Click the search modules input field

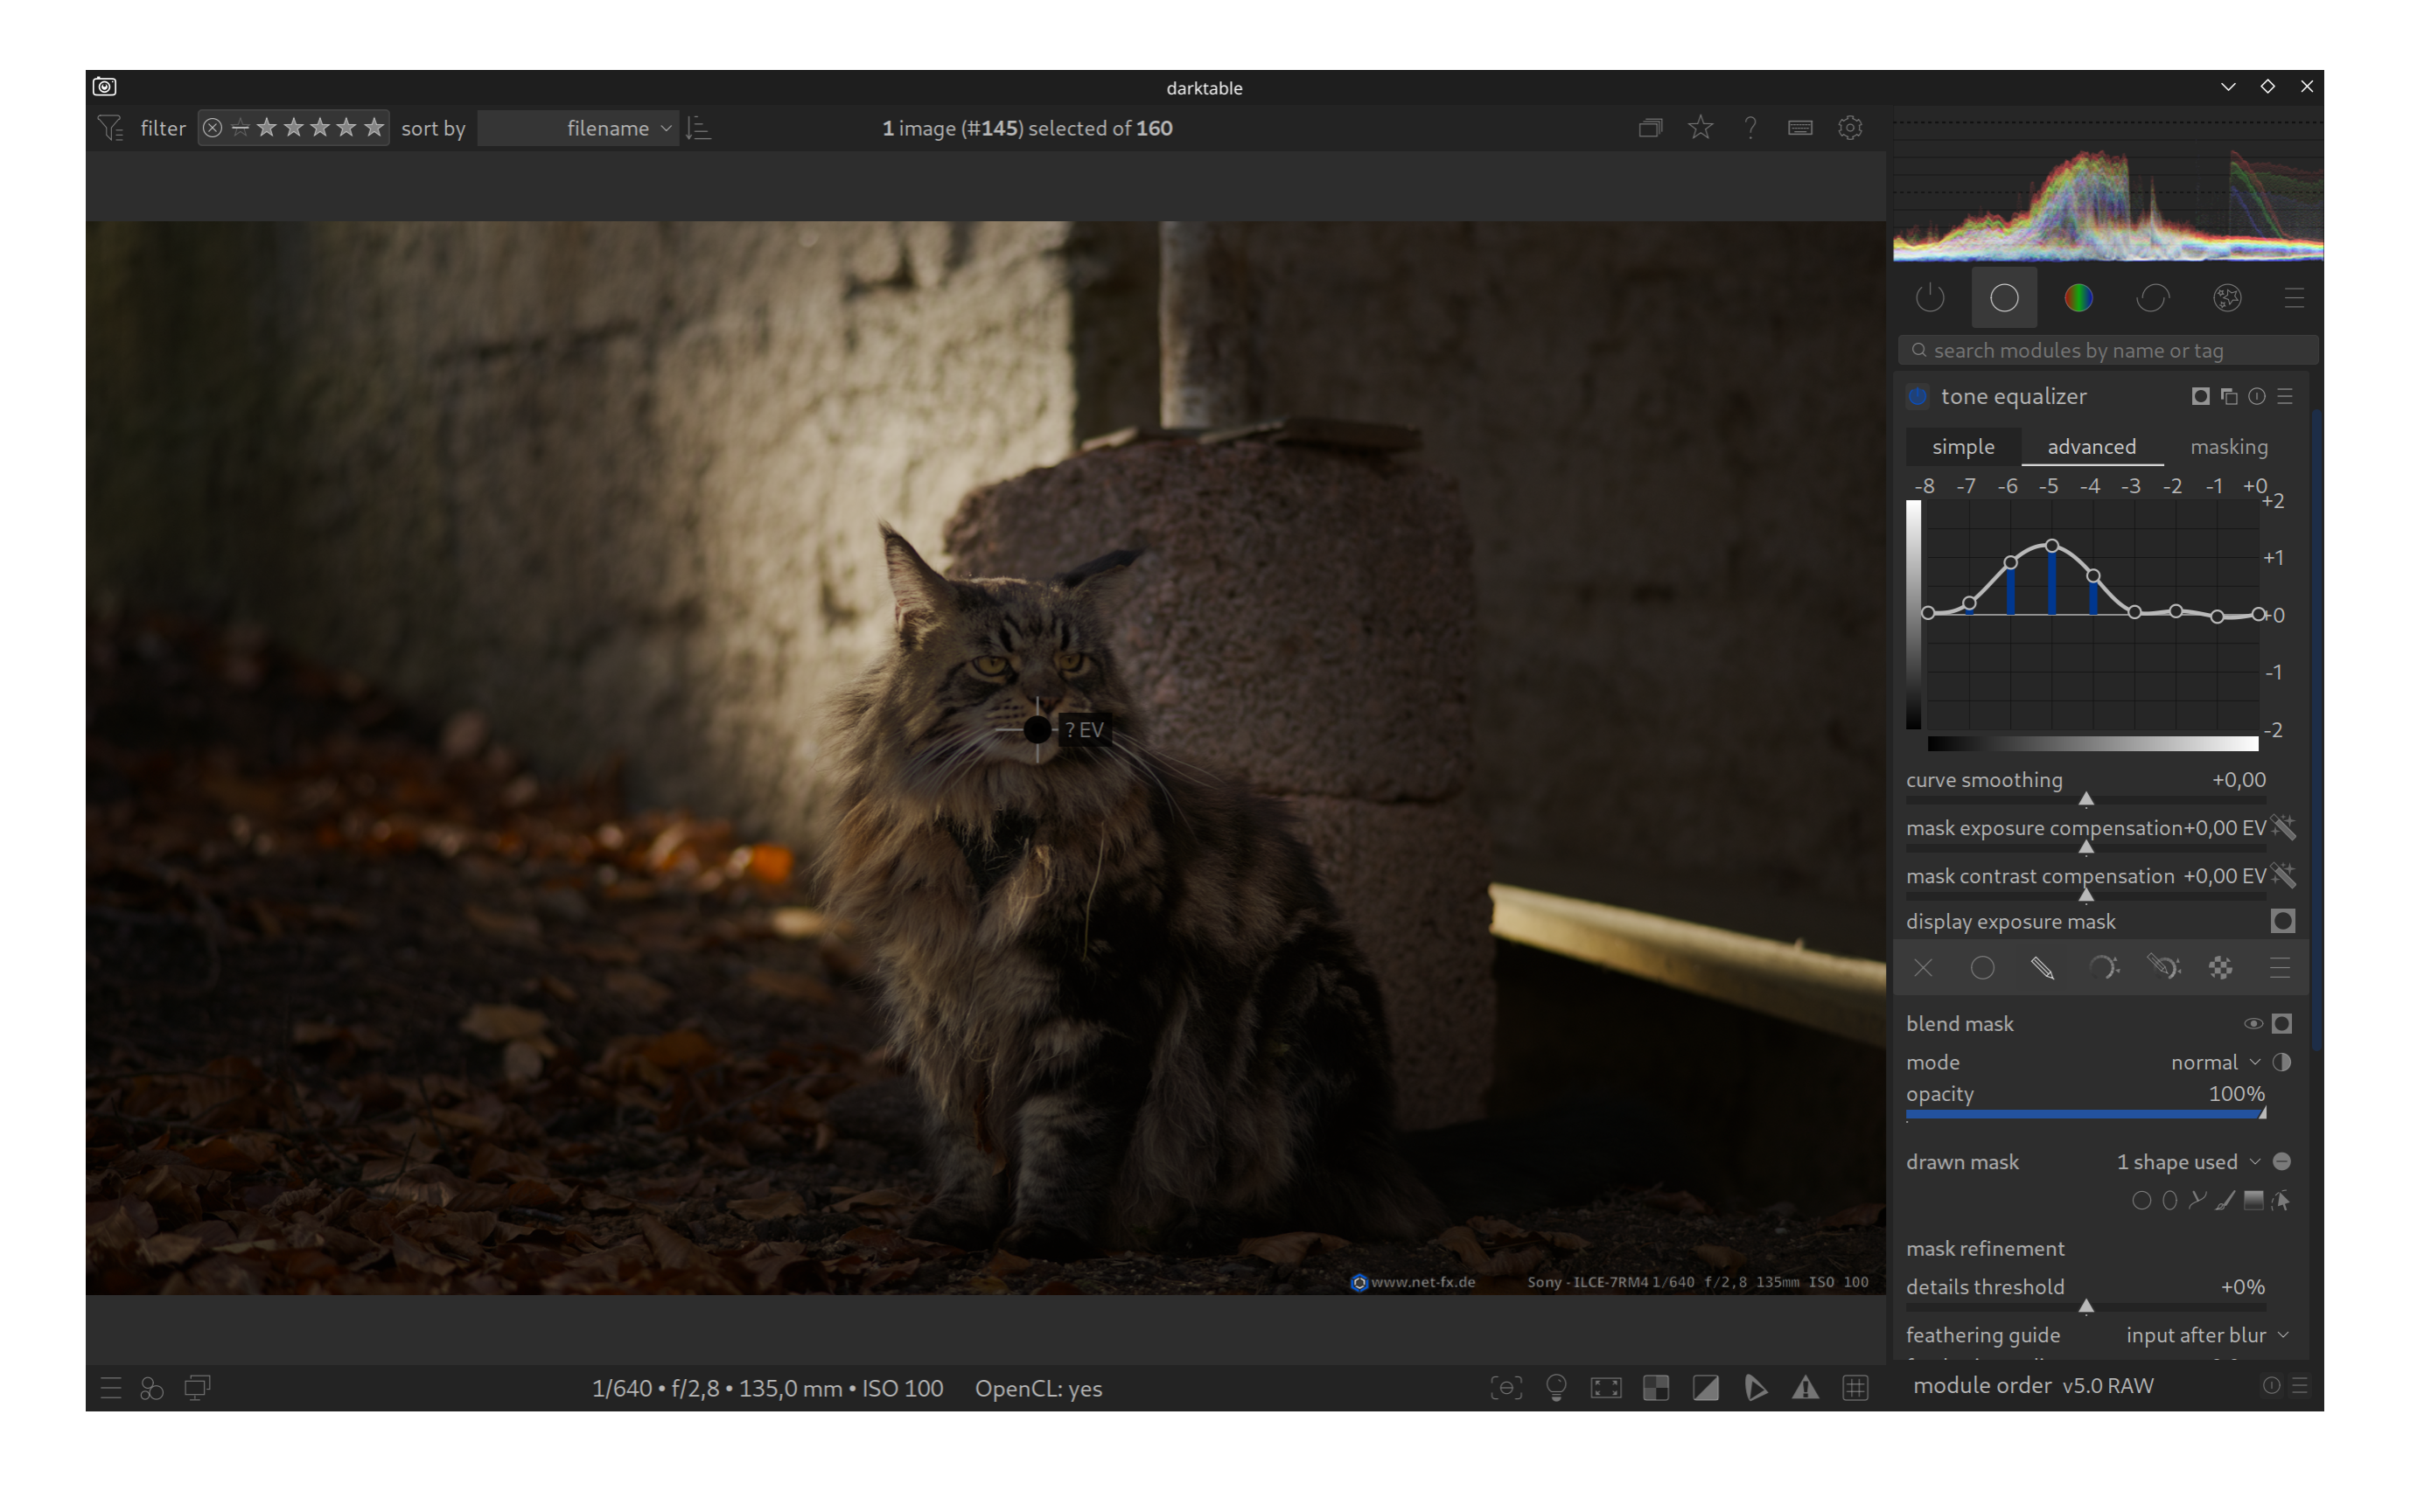(2108, 351)
